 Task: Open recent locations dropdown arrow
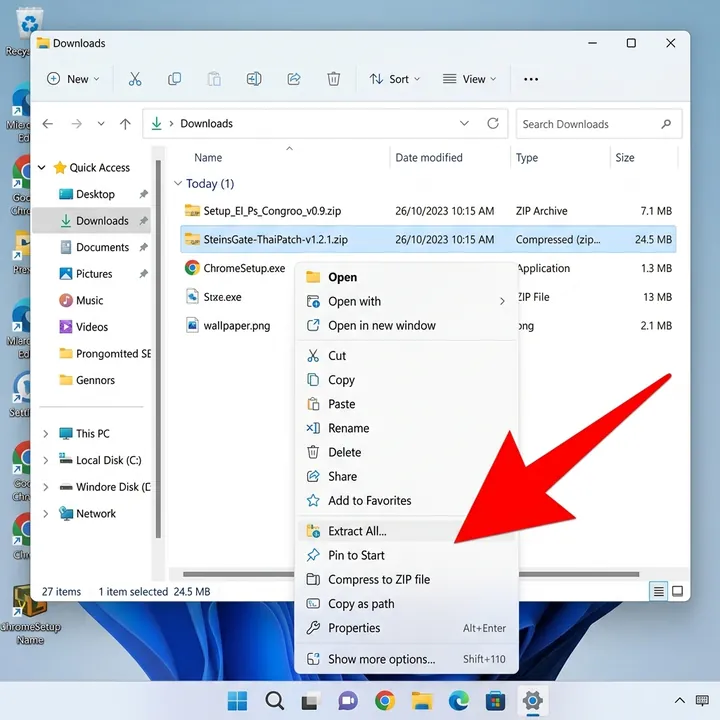101,124
